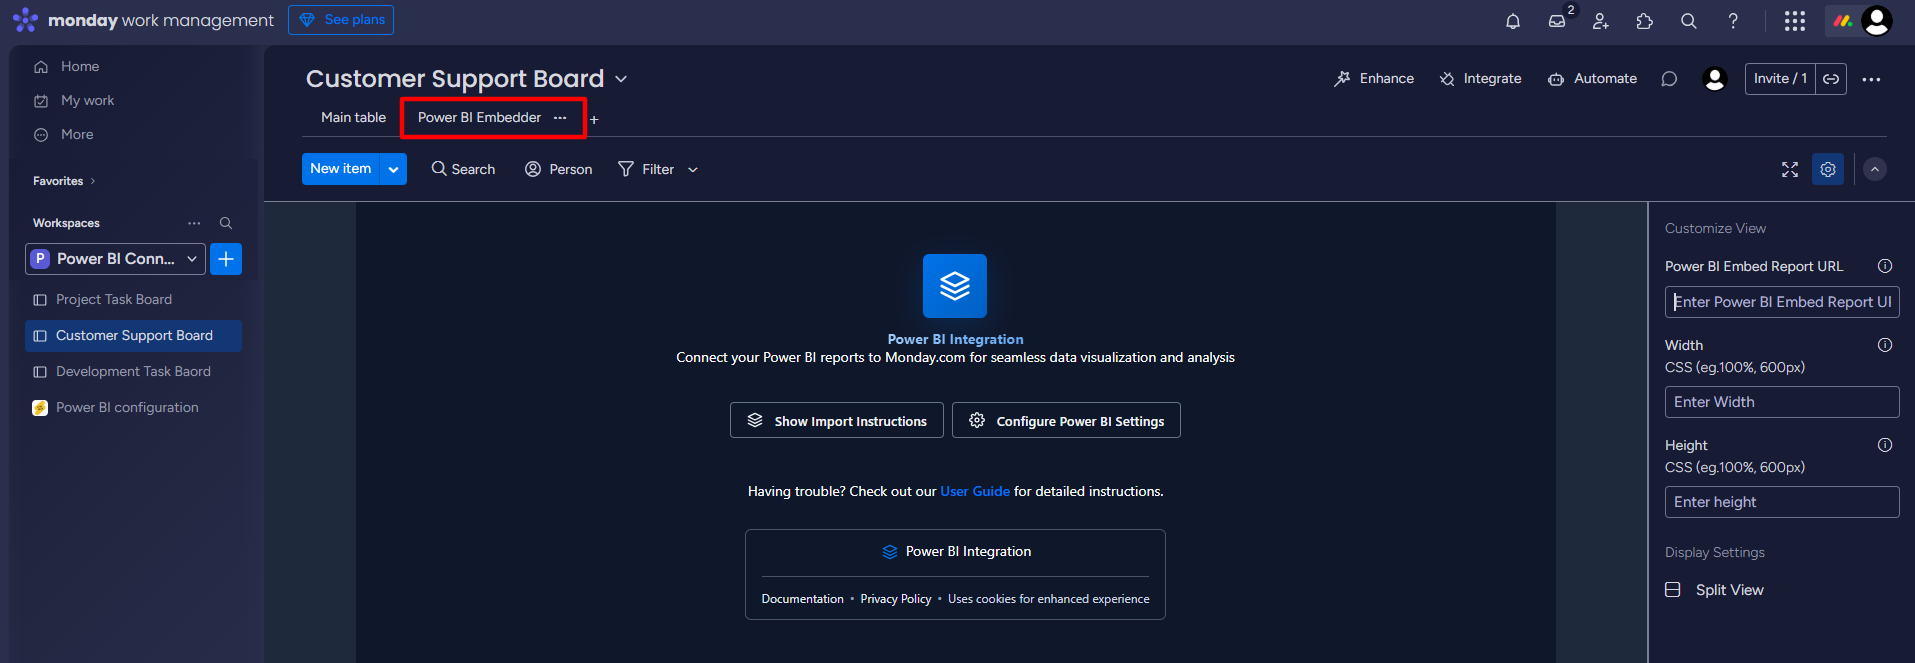Toggle the Split View option
The width and height of the screenshot is (1915, 663).
click(x=1714, y=590)
